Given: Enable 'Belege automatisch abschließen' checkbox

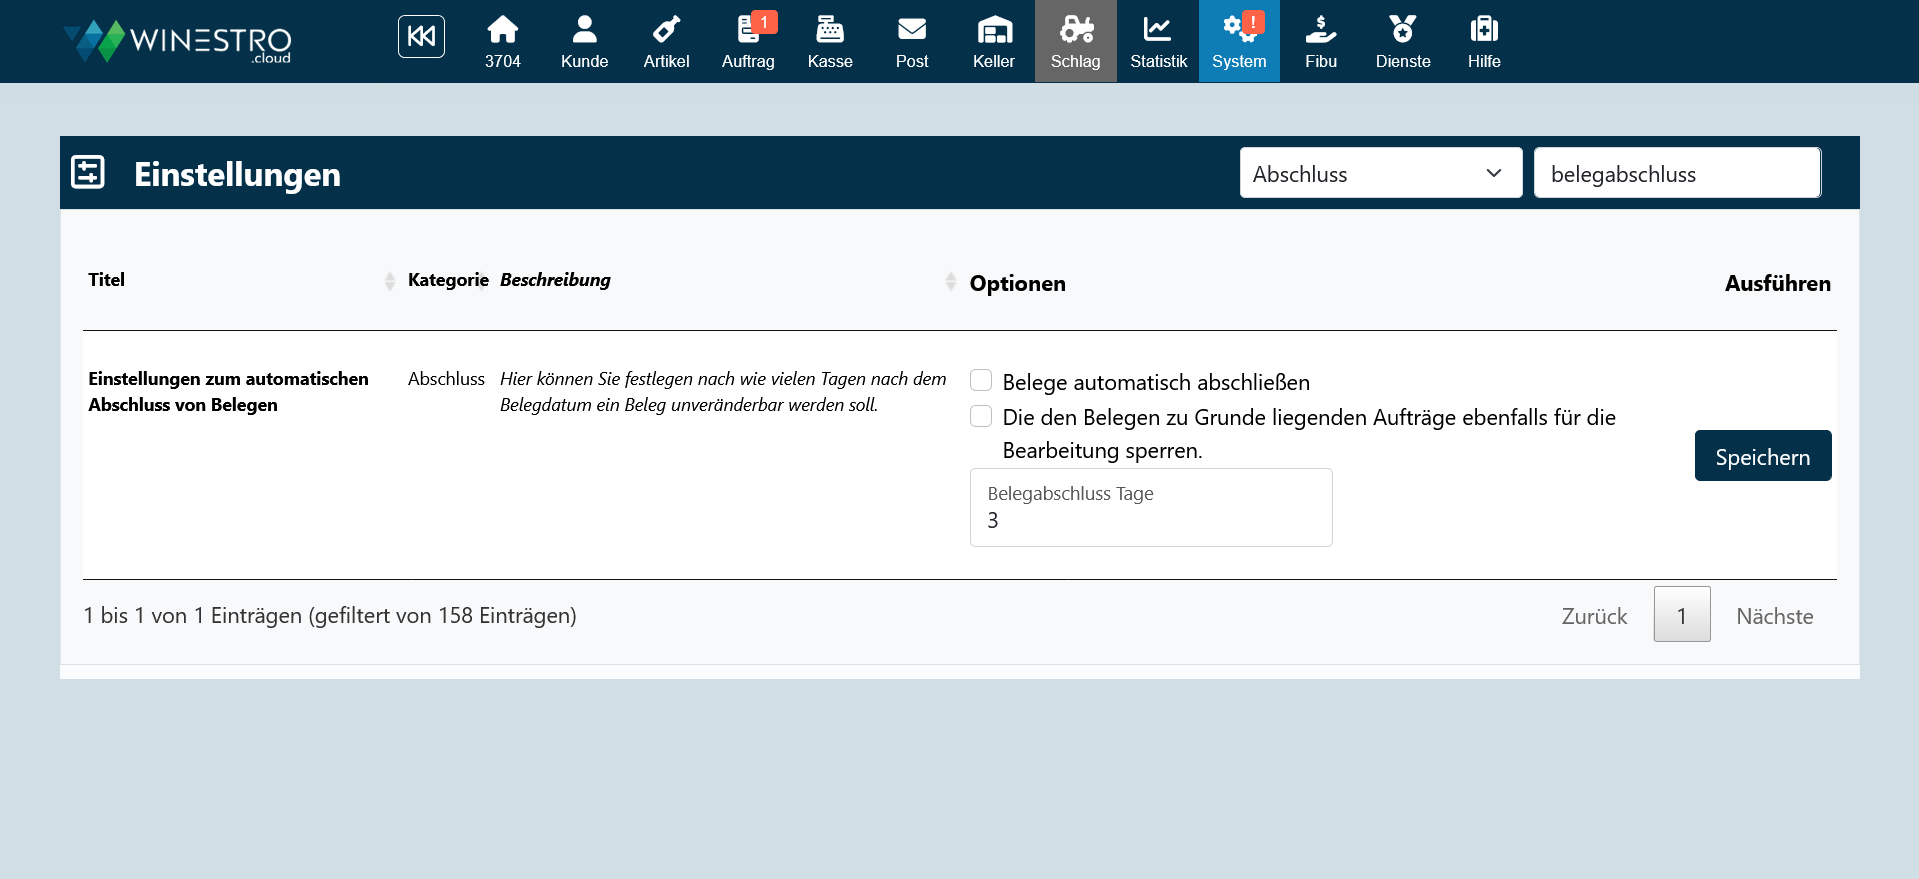Looking at the screenshot, I should [981, 380].
